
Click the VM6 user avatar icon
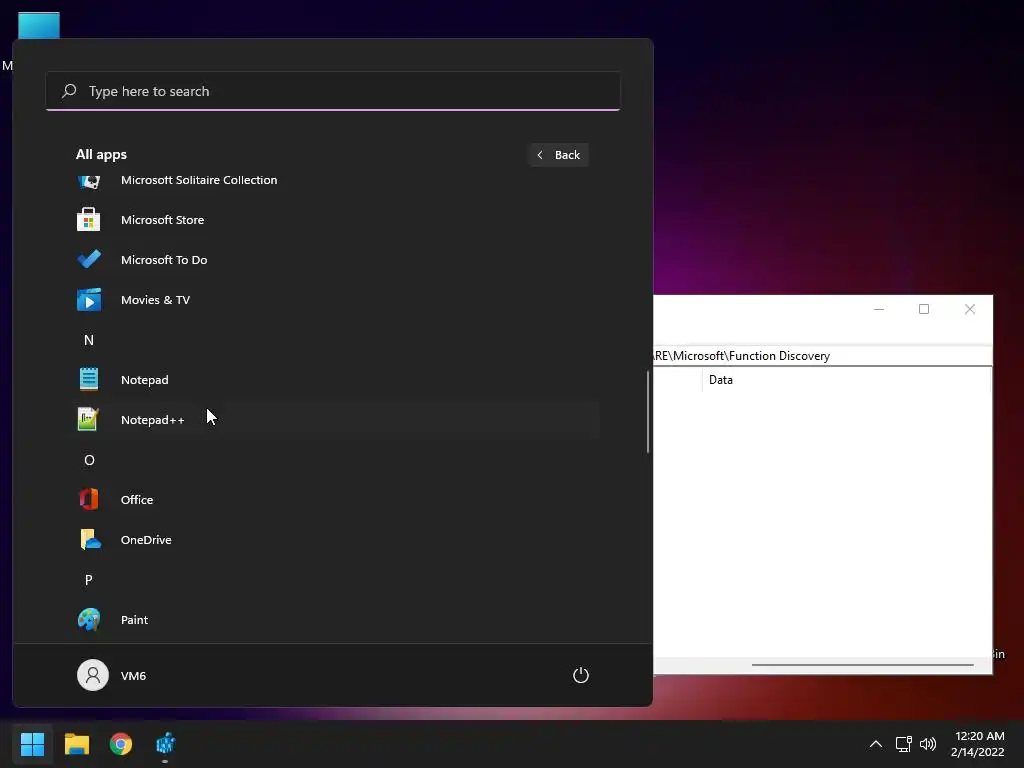tap(93, 675)
